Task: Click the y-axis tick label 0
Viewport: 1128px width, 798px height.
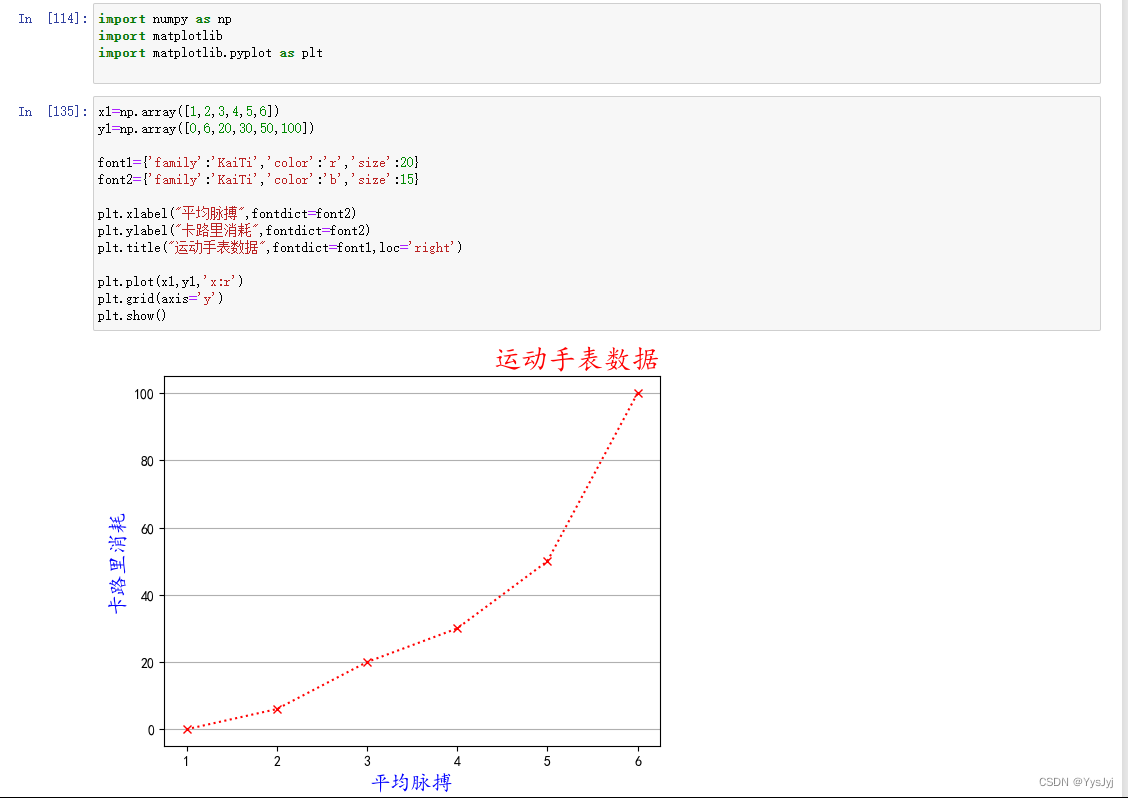Action: [151, 730]
